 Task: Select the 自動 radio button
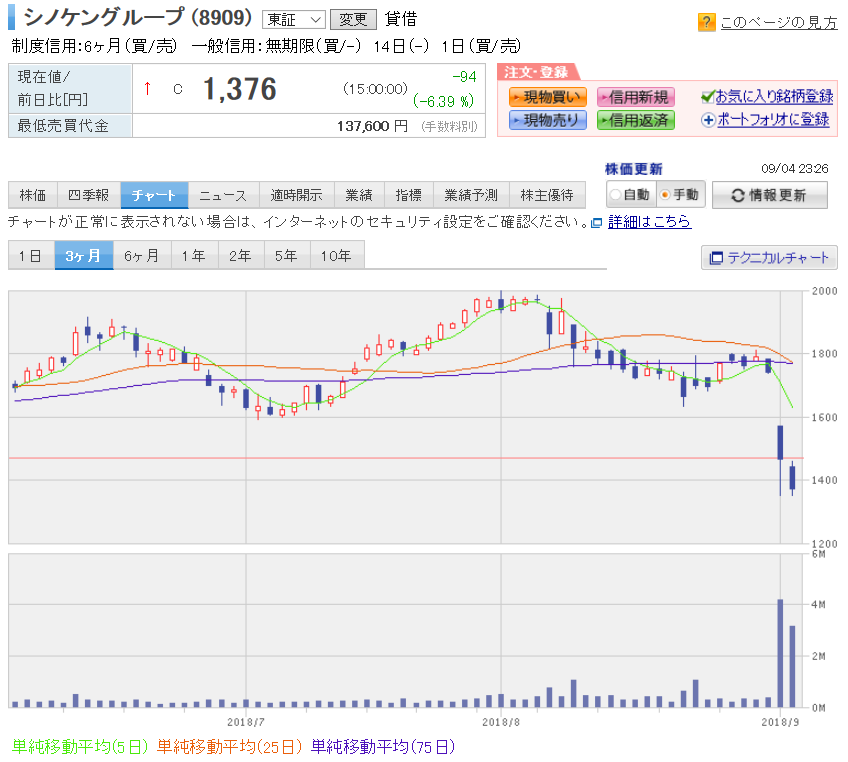coord(615,195)
